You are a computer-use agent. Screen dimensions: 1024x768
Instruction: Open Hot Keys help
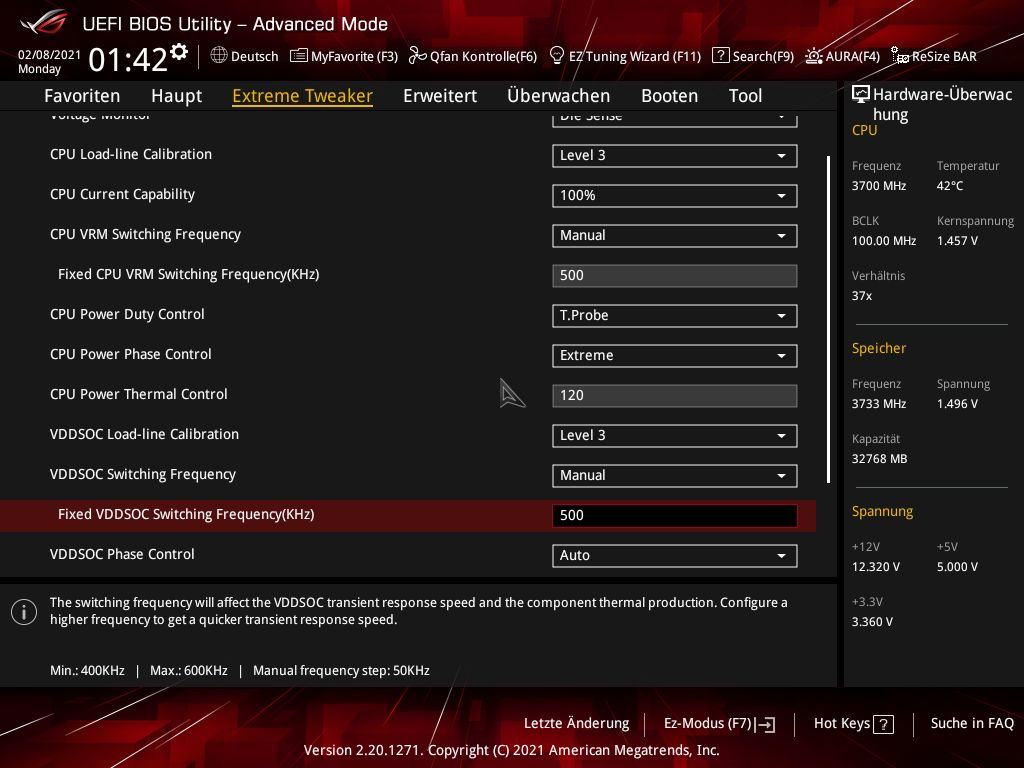click(x=854, y=724)
